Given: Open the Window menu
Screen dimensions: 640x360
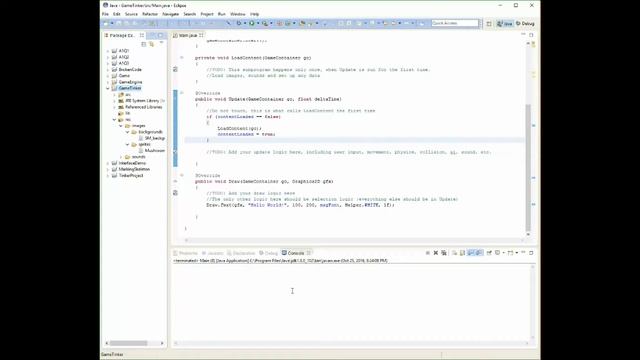Looking at the screenshot, I should pos(238,14).
